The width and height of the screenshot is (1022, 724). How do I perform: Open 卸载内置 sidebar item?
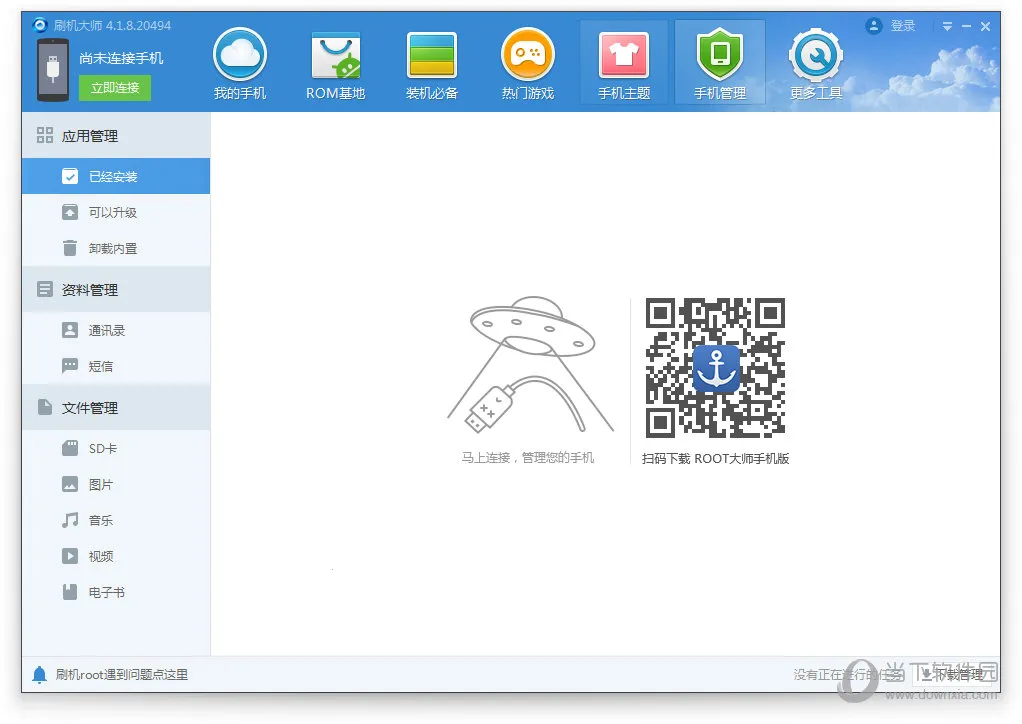tap(113, 248)
